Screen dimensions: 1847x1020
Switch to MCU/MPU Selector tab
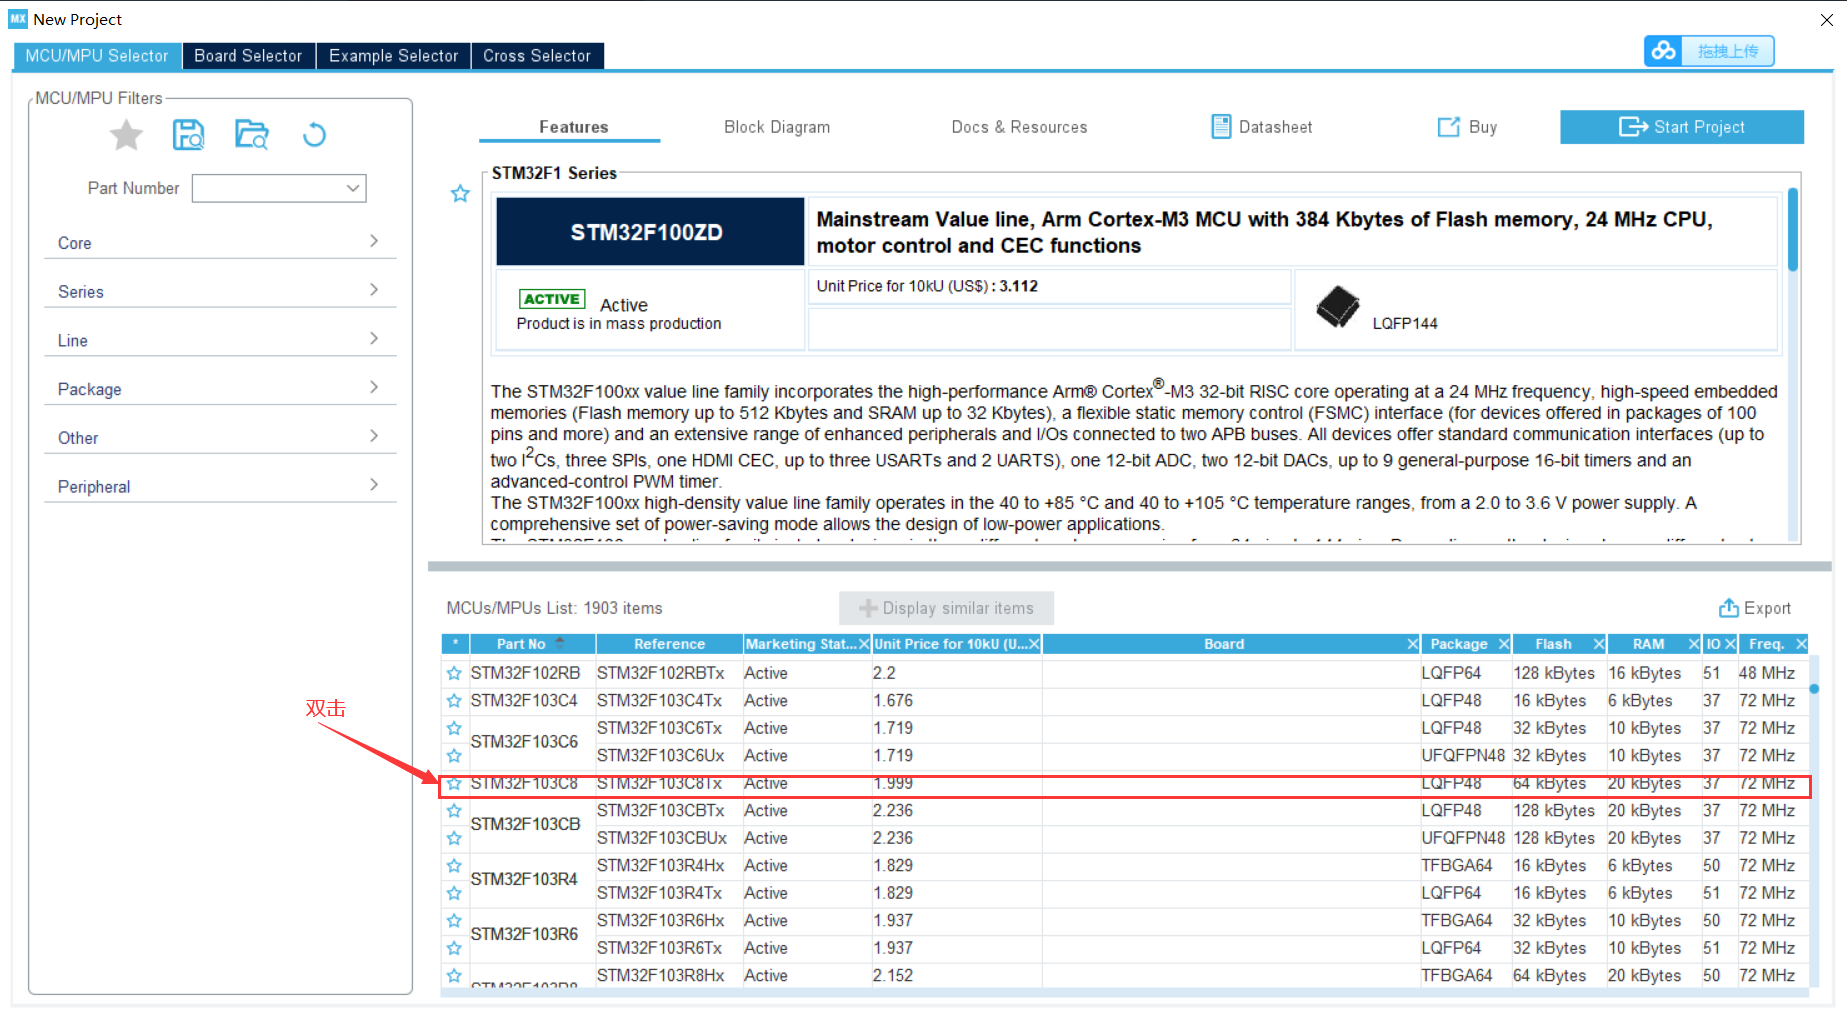click(x=97, y=56)
